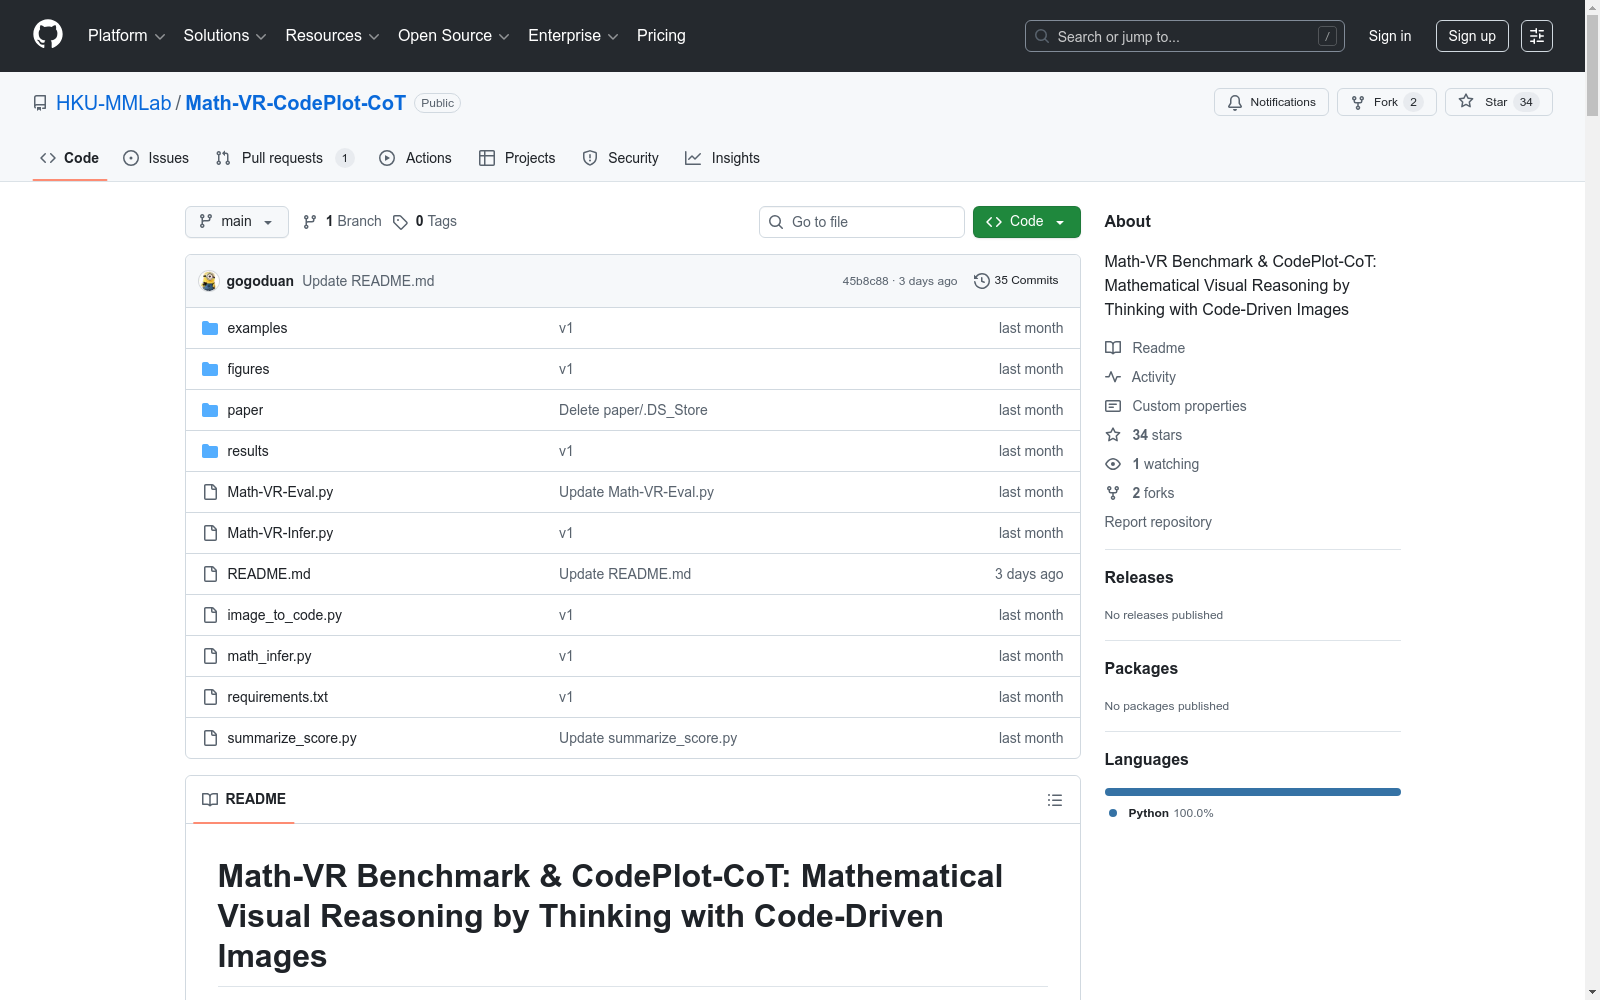Open the Math-VR-CodePlot-CoT repository link
The width and height of the screenshot is (1600, 1000).
[x=296, y=103]
